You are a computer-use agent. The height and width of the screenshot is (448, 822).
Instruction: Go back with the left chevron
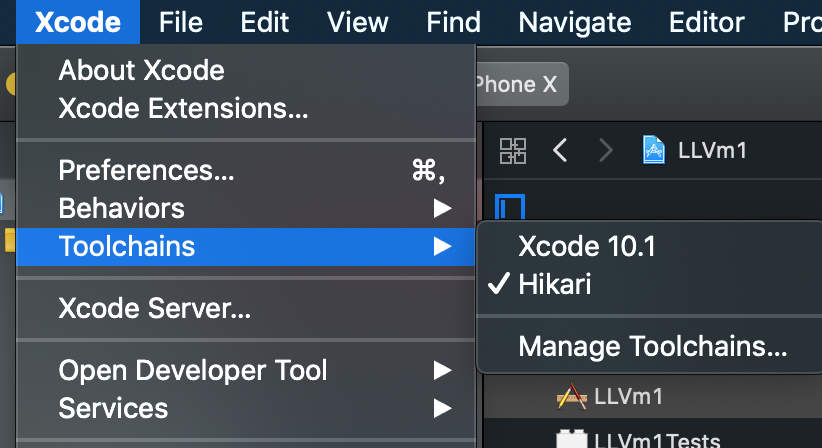tap(560, 150)
